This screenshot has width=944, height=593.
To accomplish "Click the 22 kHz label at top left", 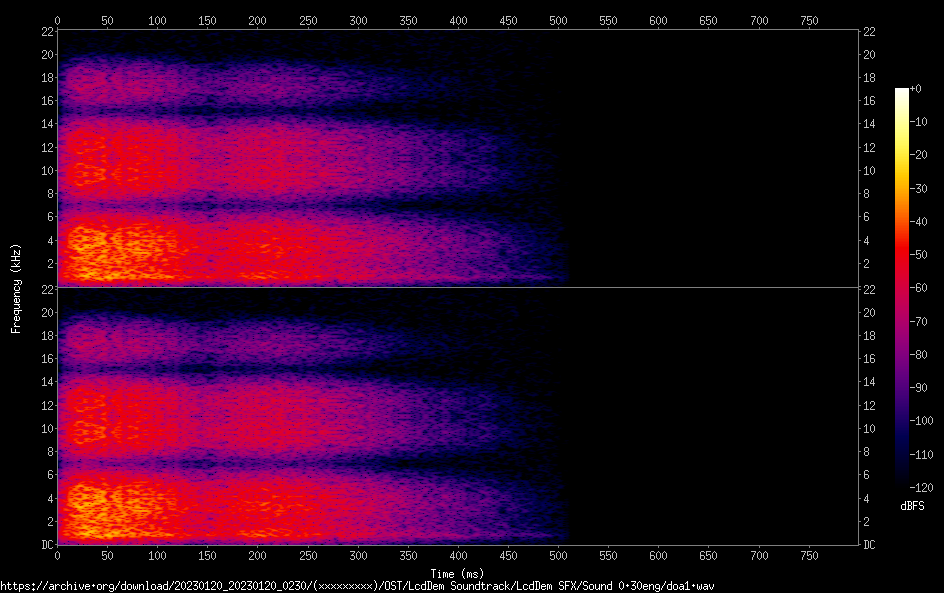I will click(46, 31).
